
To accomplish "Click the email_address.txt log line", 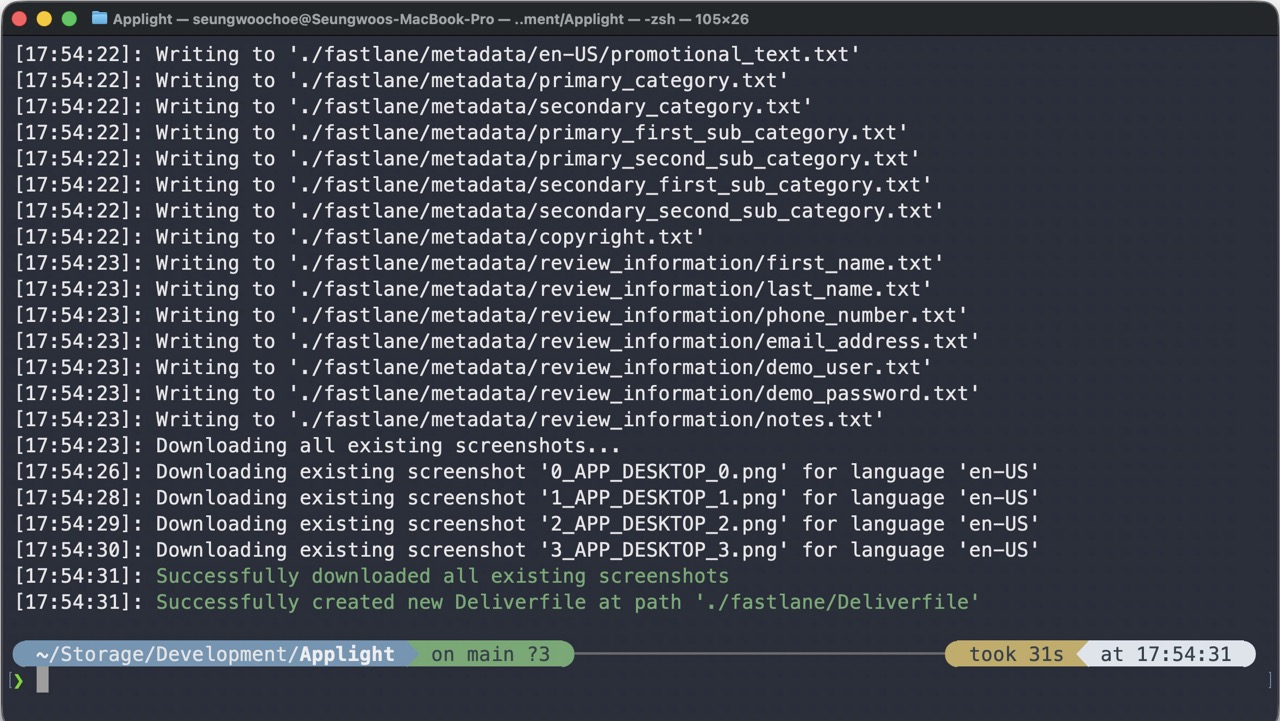I will click(497, 341).
